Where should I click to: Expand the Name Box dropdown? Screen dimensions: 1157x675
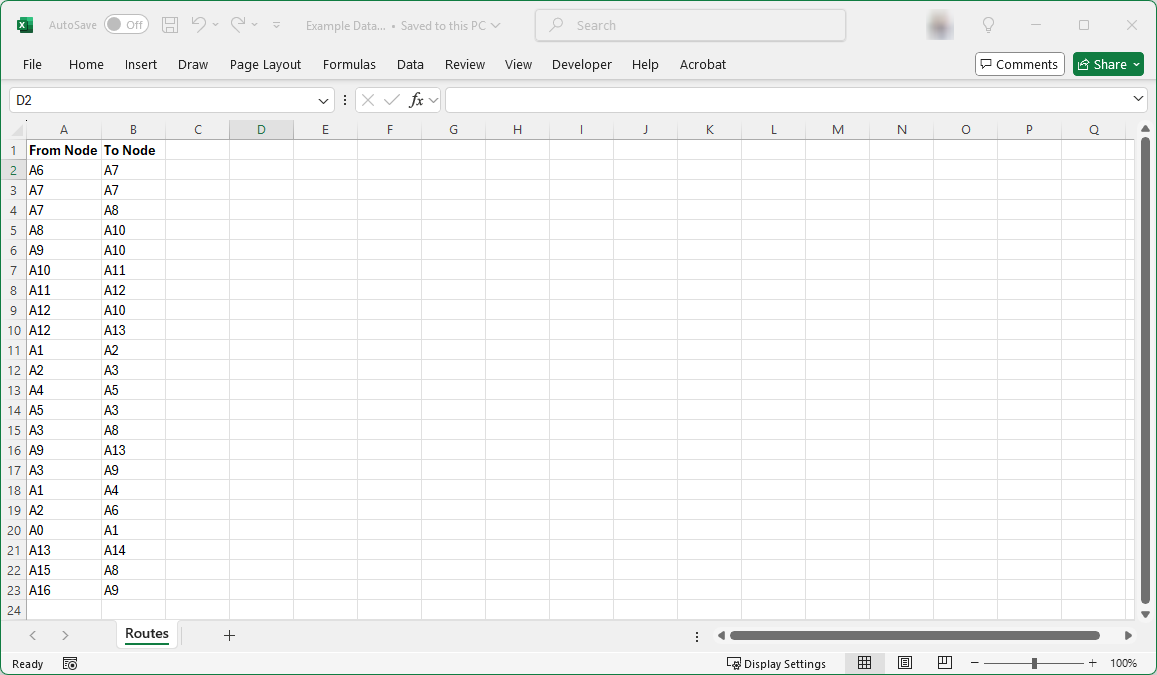[x=324, y=100]
